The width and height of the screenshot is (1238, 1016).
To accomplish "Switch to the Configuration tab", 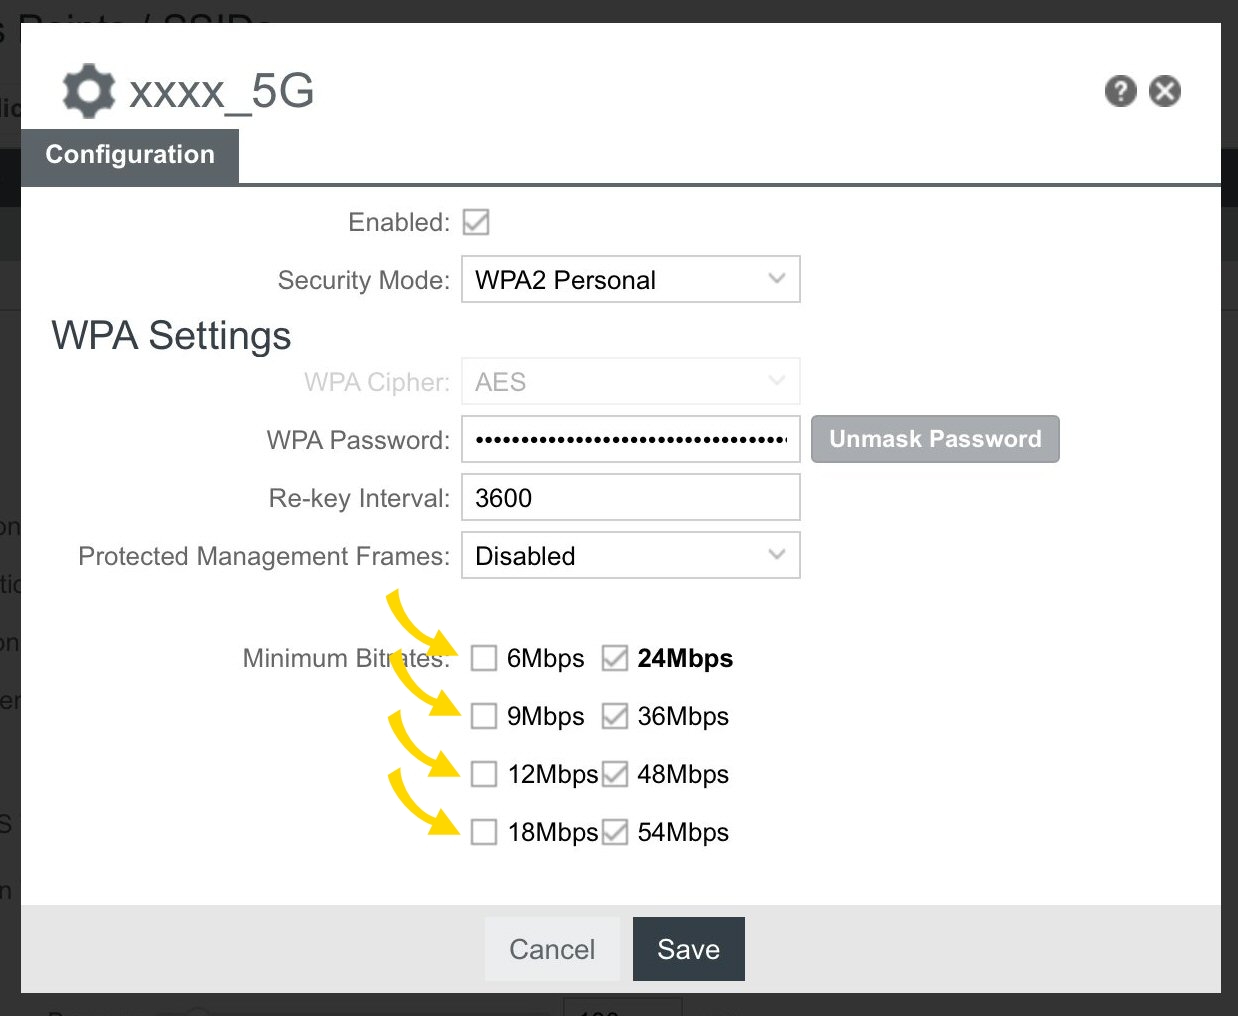I will 130,155.
